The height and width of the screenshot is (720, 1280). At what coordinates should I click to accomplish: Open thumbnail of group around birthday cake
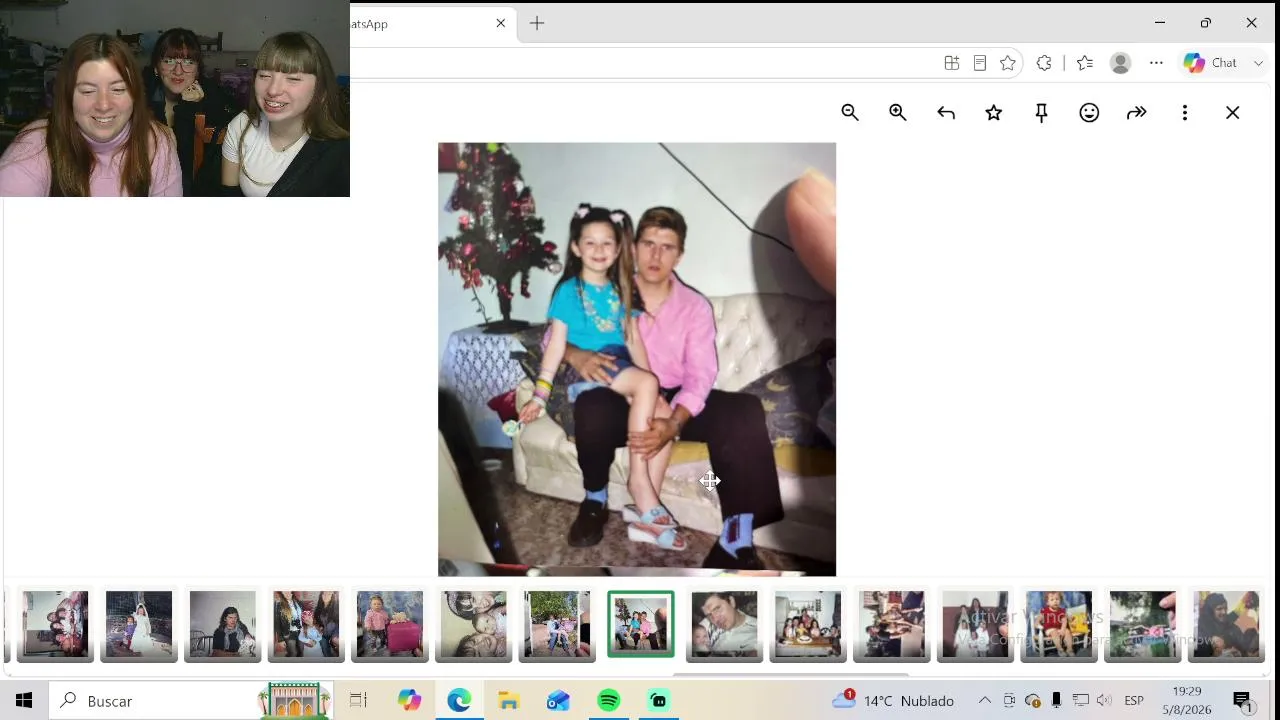coord(808,625)
